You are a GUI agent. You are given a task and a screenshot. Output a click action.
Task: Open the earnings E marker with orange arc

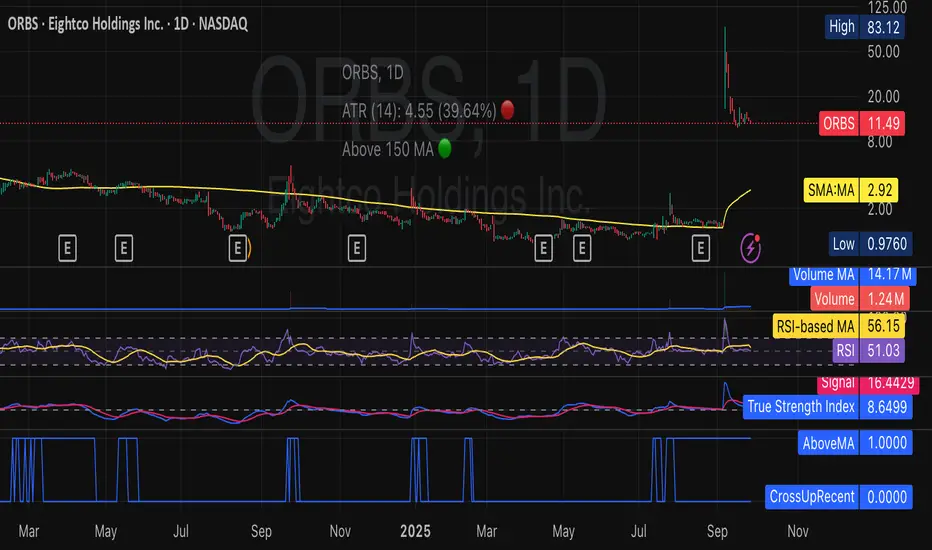(x=238, y=249)
